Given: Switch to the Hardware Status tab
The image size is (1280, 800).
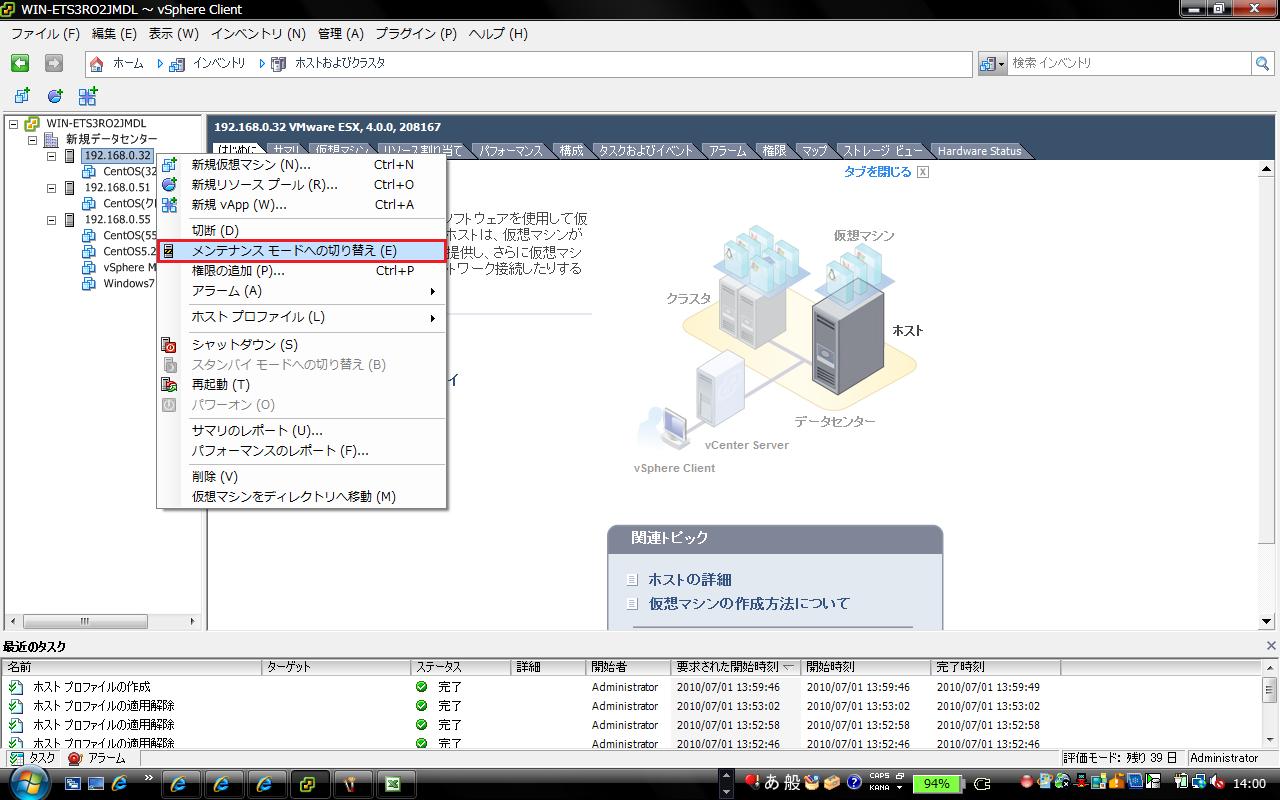Looking at the screenshot, I should [979, 151].
